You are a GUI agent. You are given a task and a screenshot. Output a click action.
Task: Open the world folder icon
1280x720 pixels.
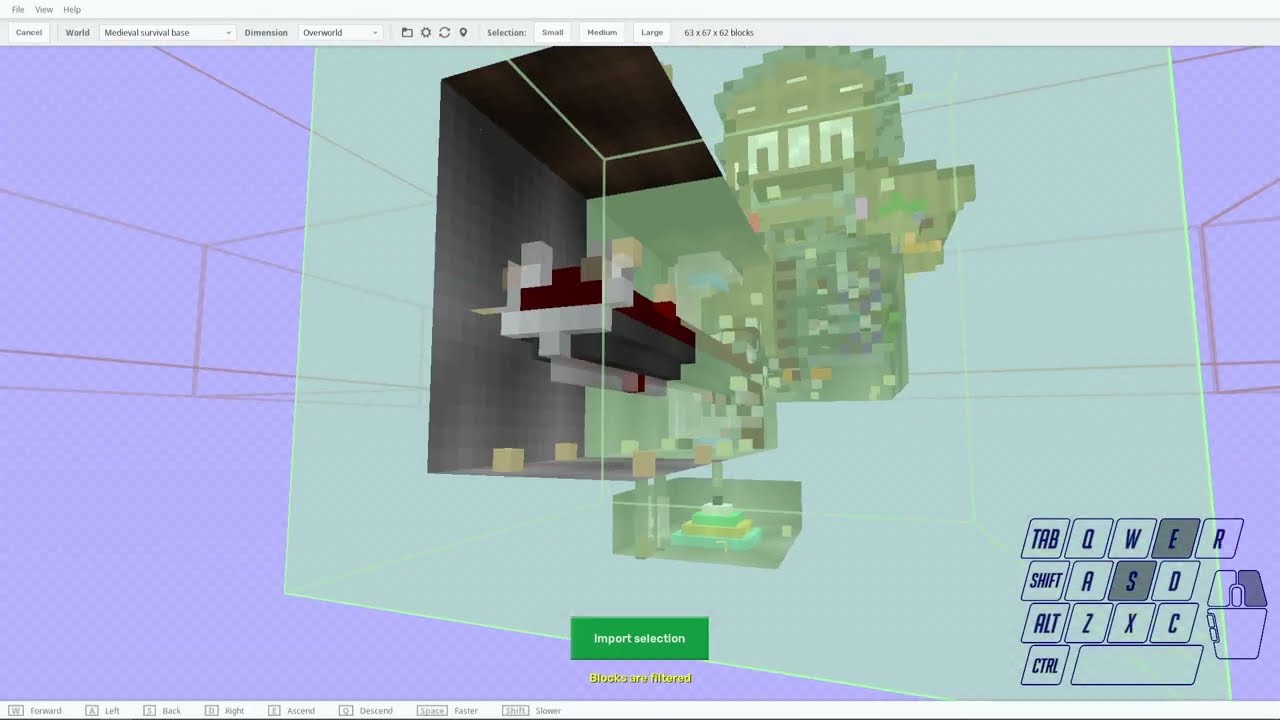[407, 32]
